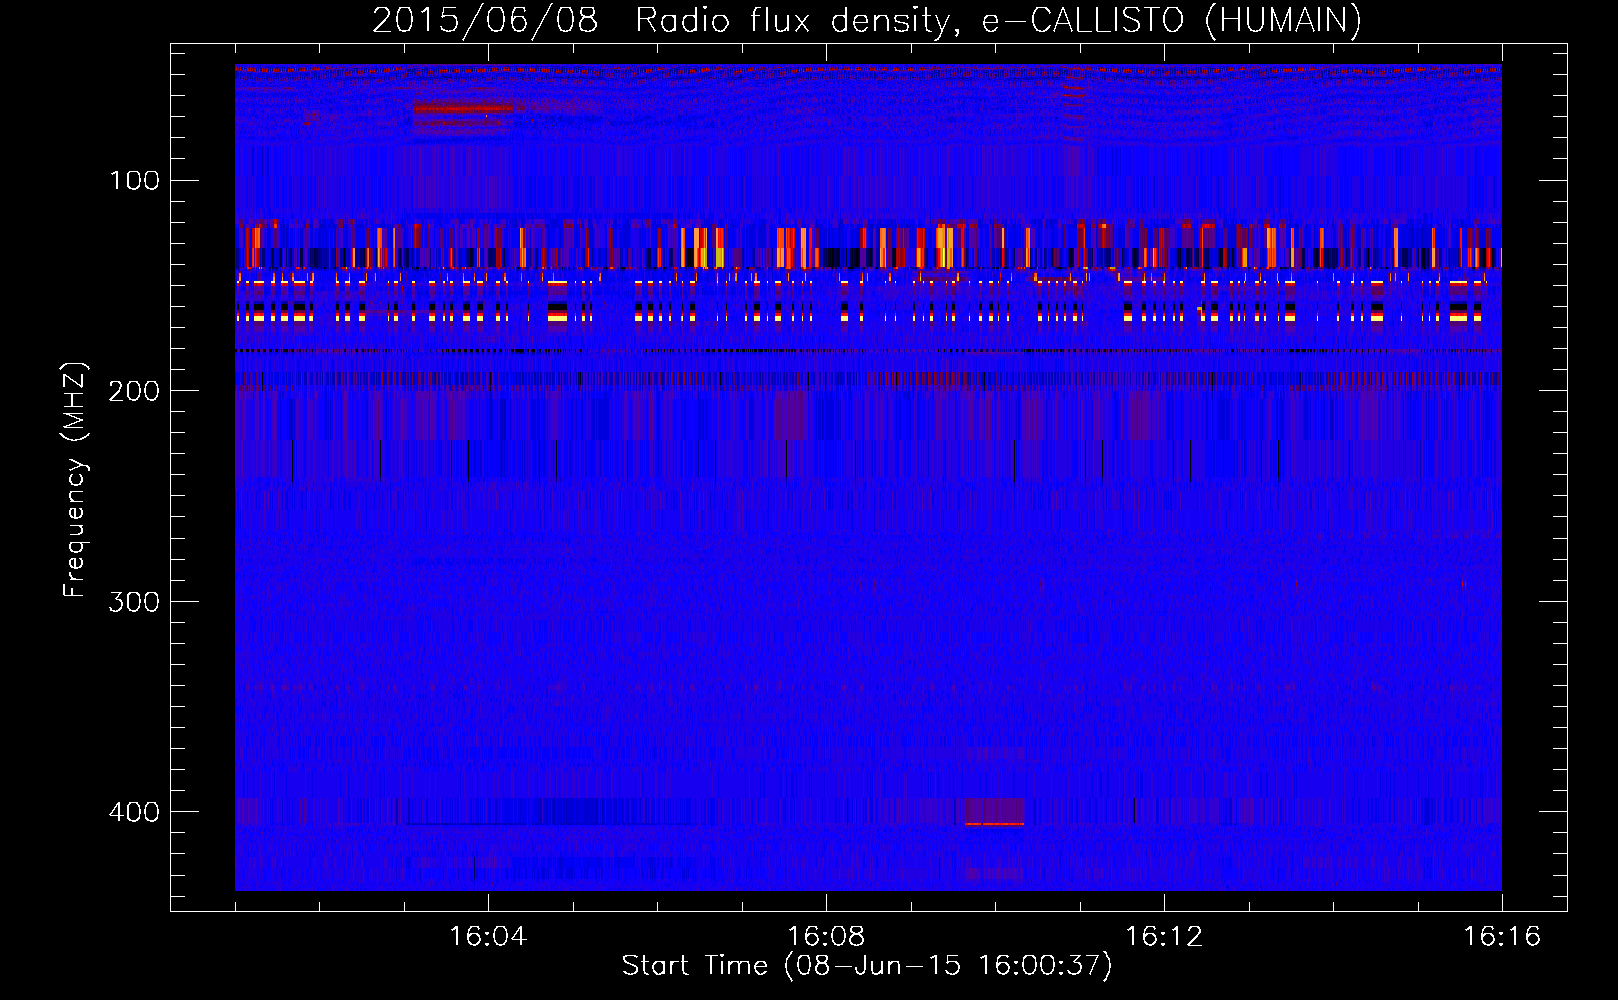The width and height of the screenshot is (1618, 1000).
Task: Click the 200 frequency tick label
Action: [135, 390]
